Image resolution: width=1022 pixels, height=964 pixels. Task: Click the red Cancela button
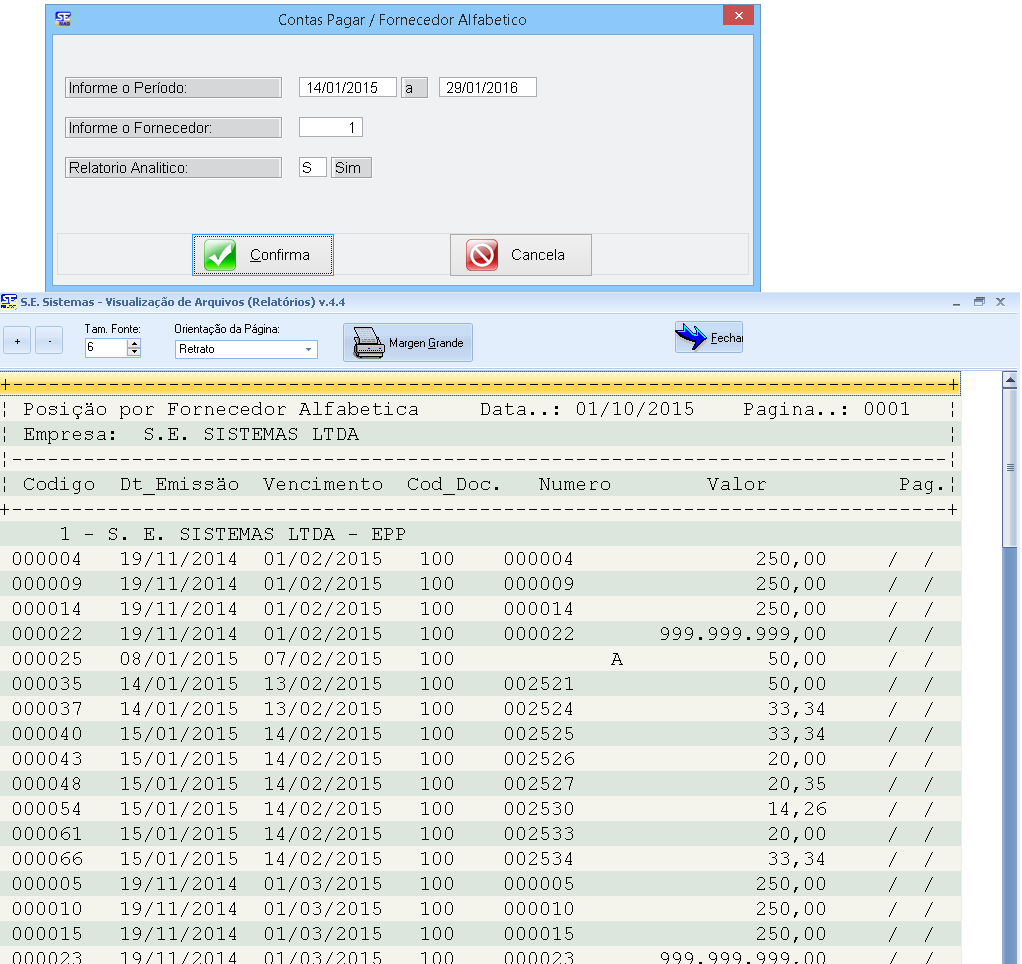point(520,255)
